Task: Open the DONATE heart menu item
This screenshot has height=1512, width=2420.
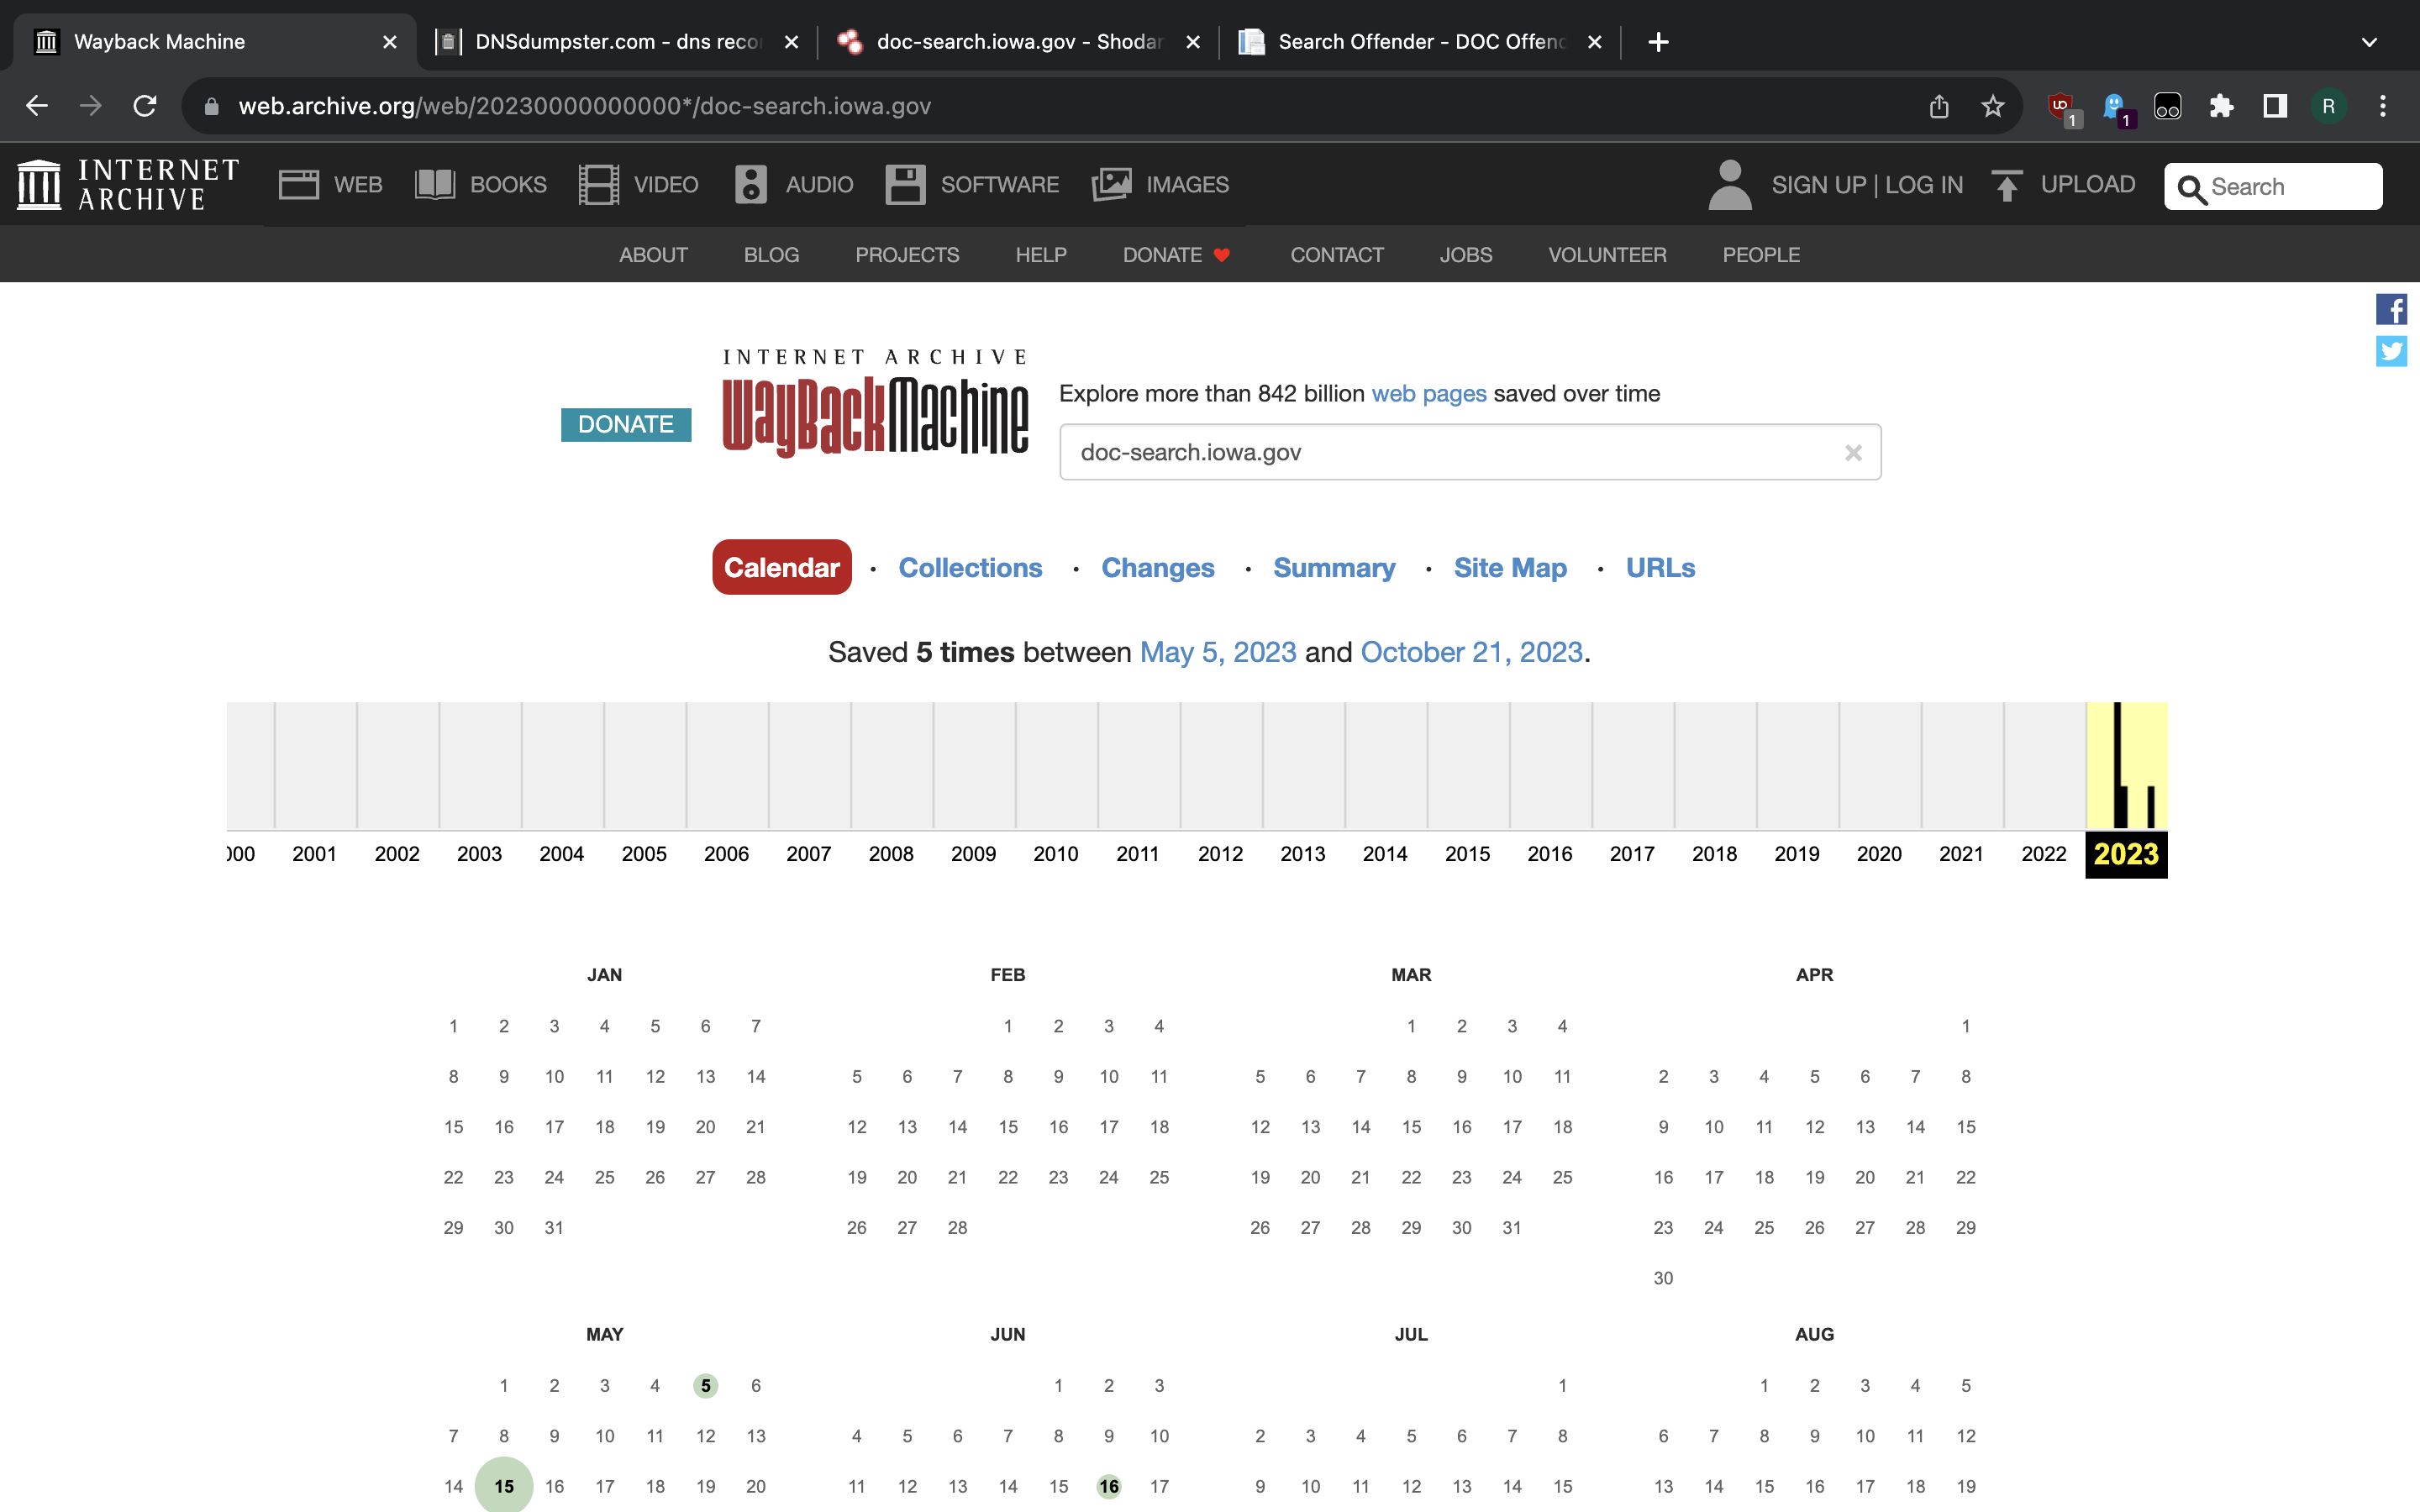Action: (x=1176, y=255)
